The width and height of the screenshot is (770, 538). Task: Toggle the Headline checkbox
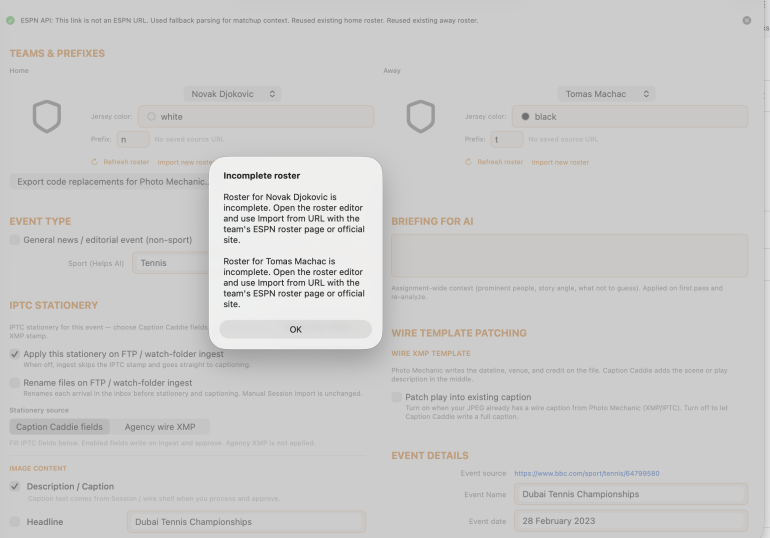15,521
